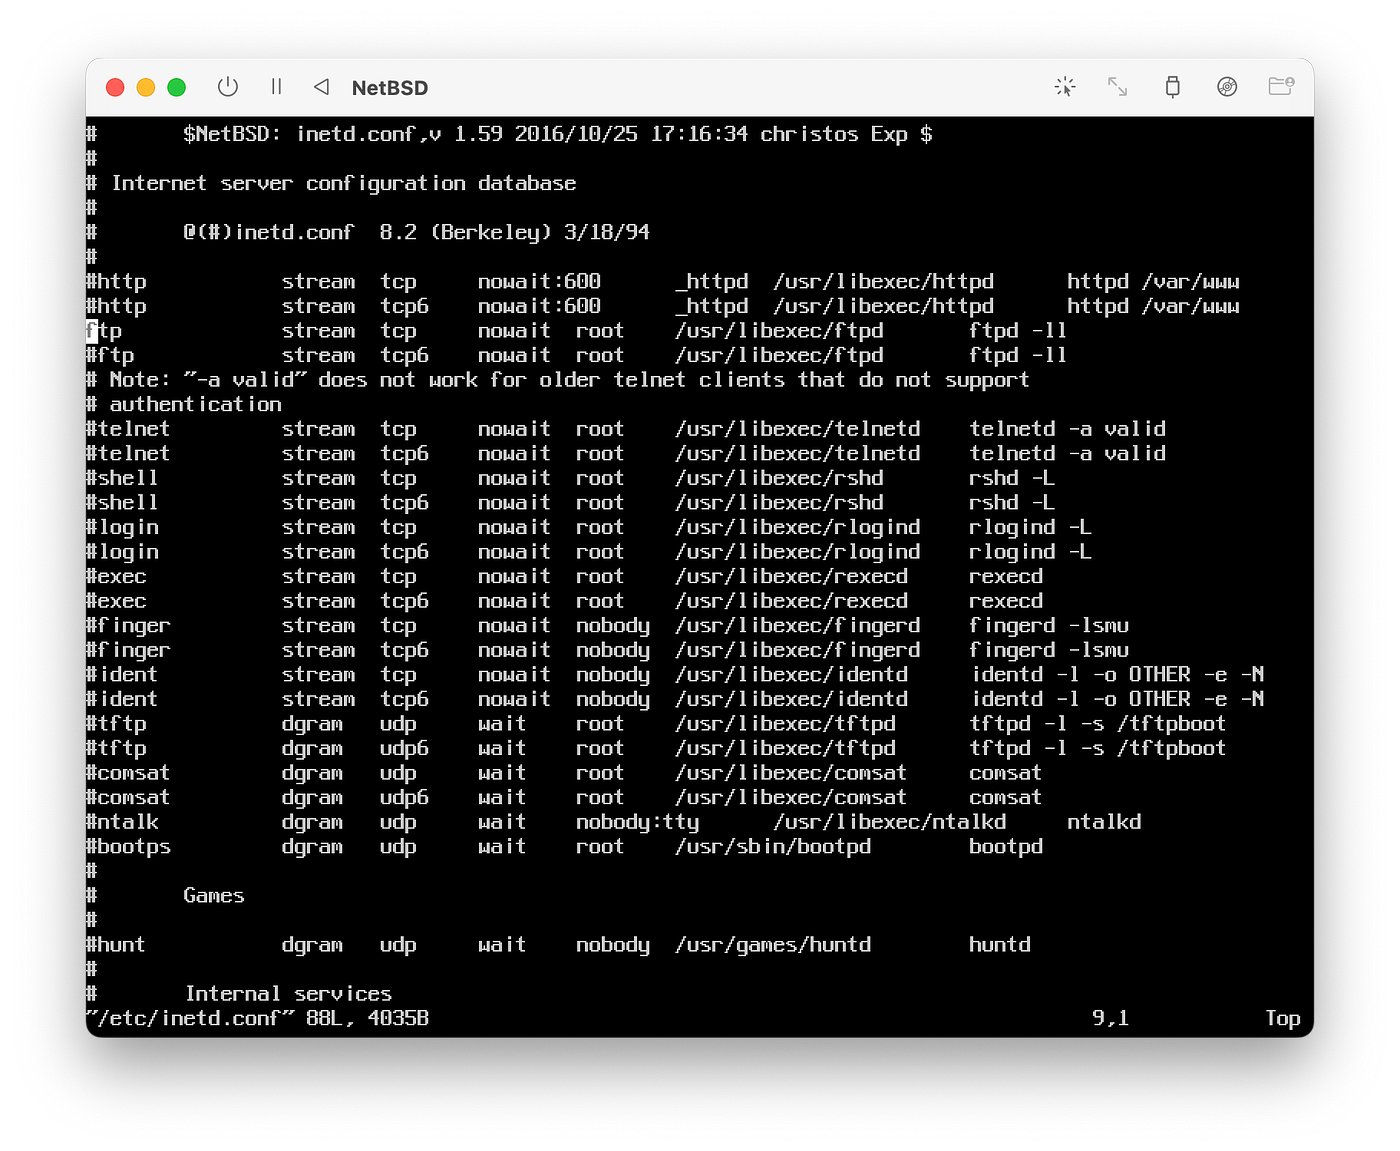Screen dimensions: 1400x1151
Task: Click the "Games" comment heading
Action: click(x=214, y=895)
